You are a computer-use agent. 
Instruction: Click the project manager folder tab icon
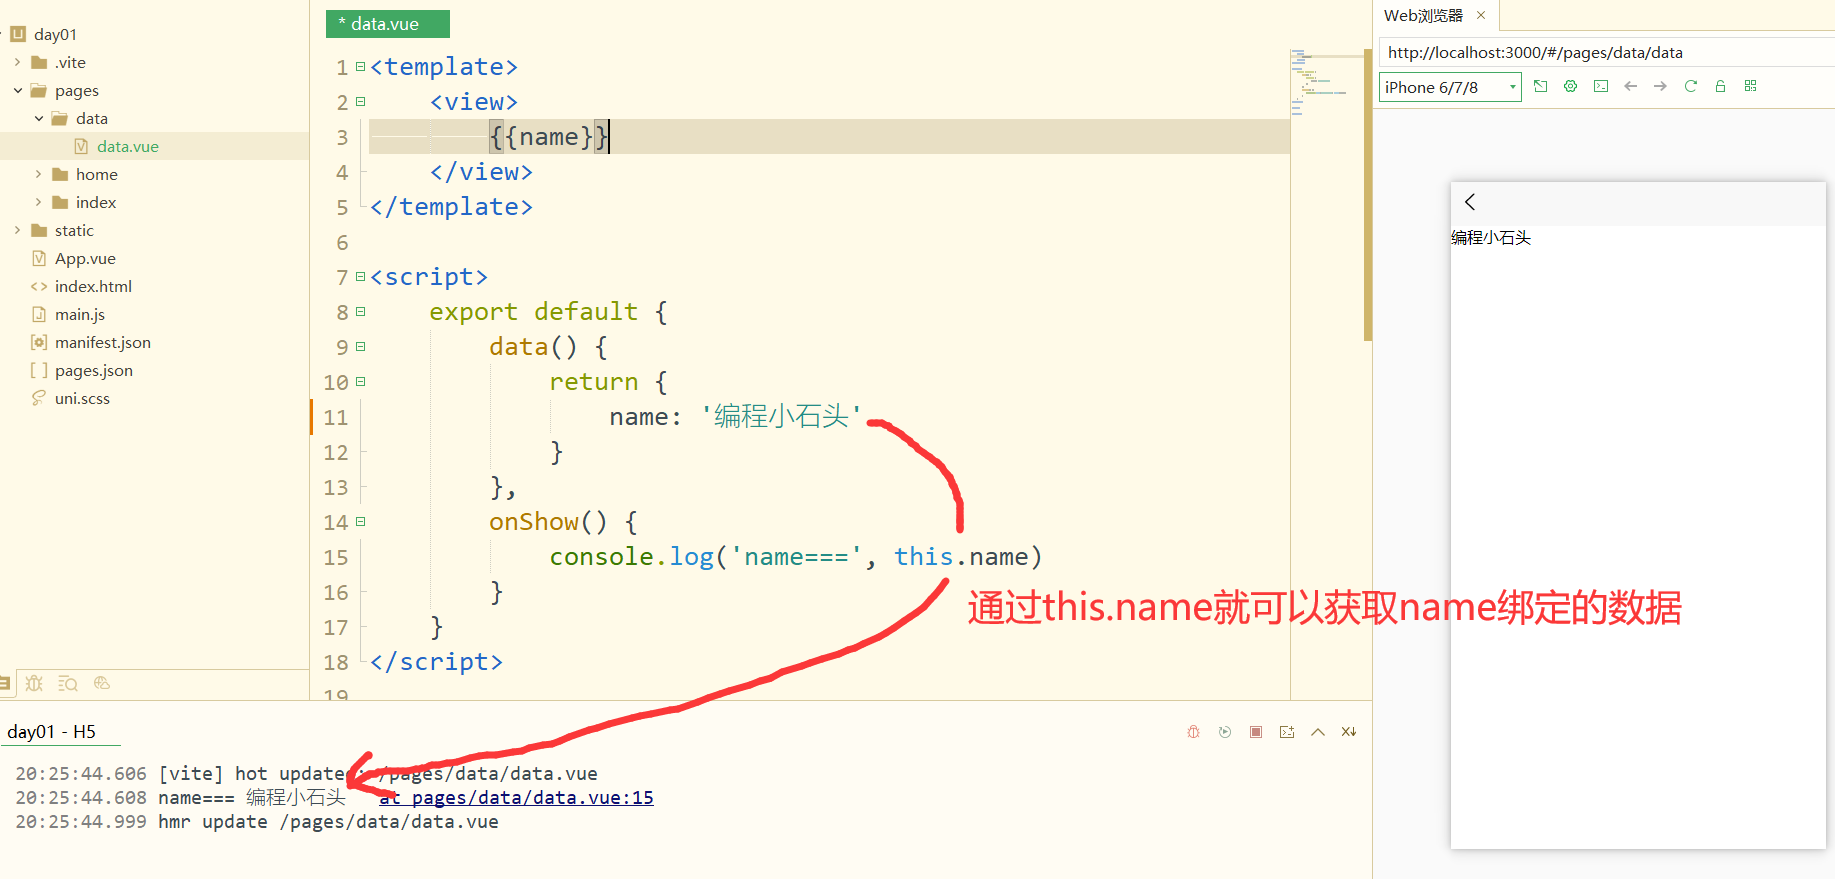[5, 683]
